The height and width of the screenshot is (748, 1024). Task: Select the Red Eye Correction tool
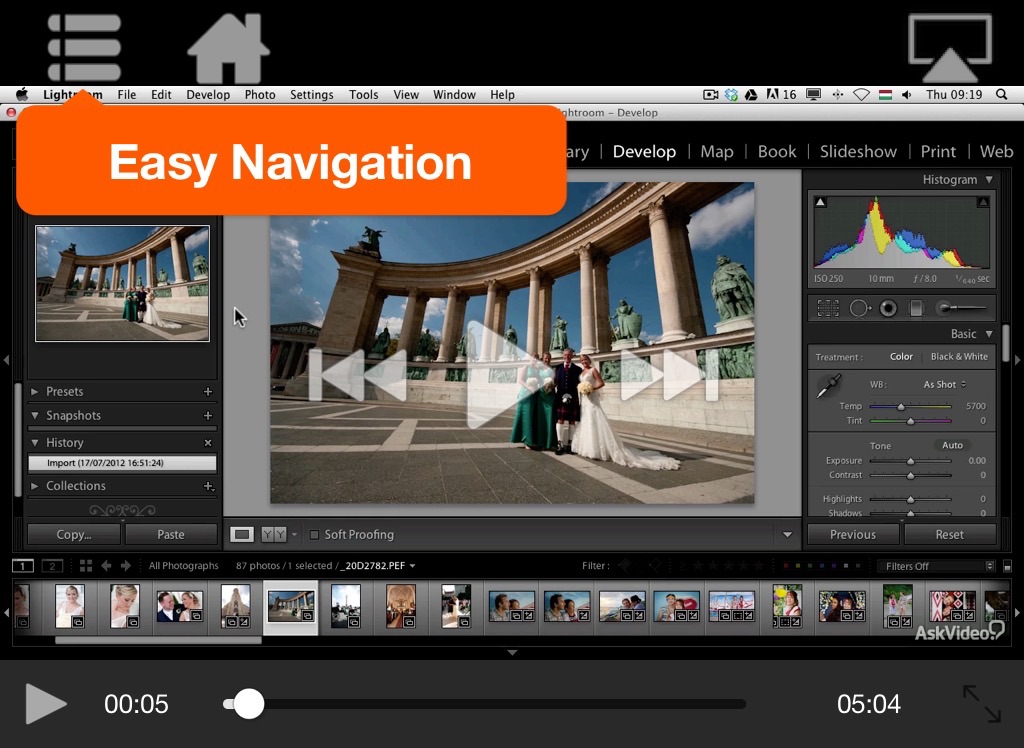click(887, 309)
